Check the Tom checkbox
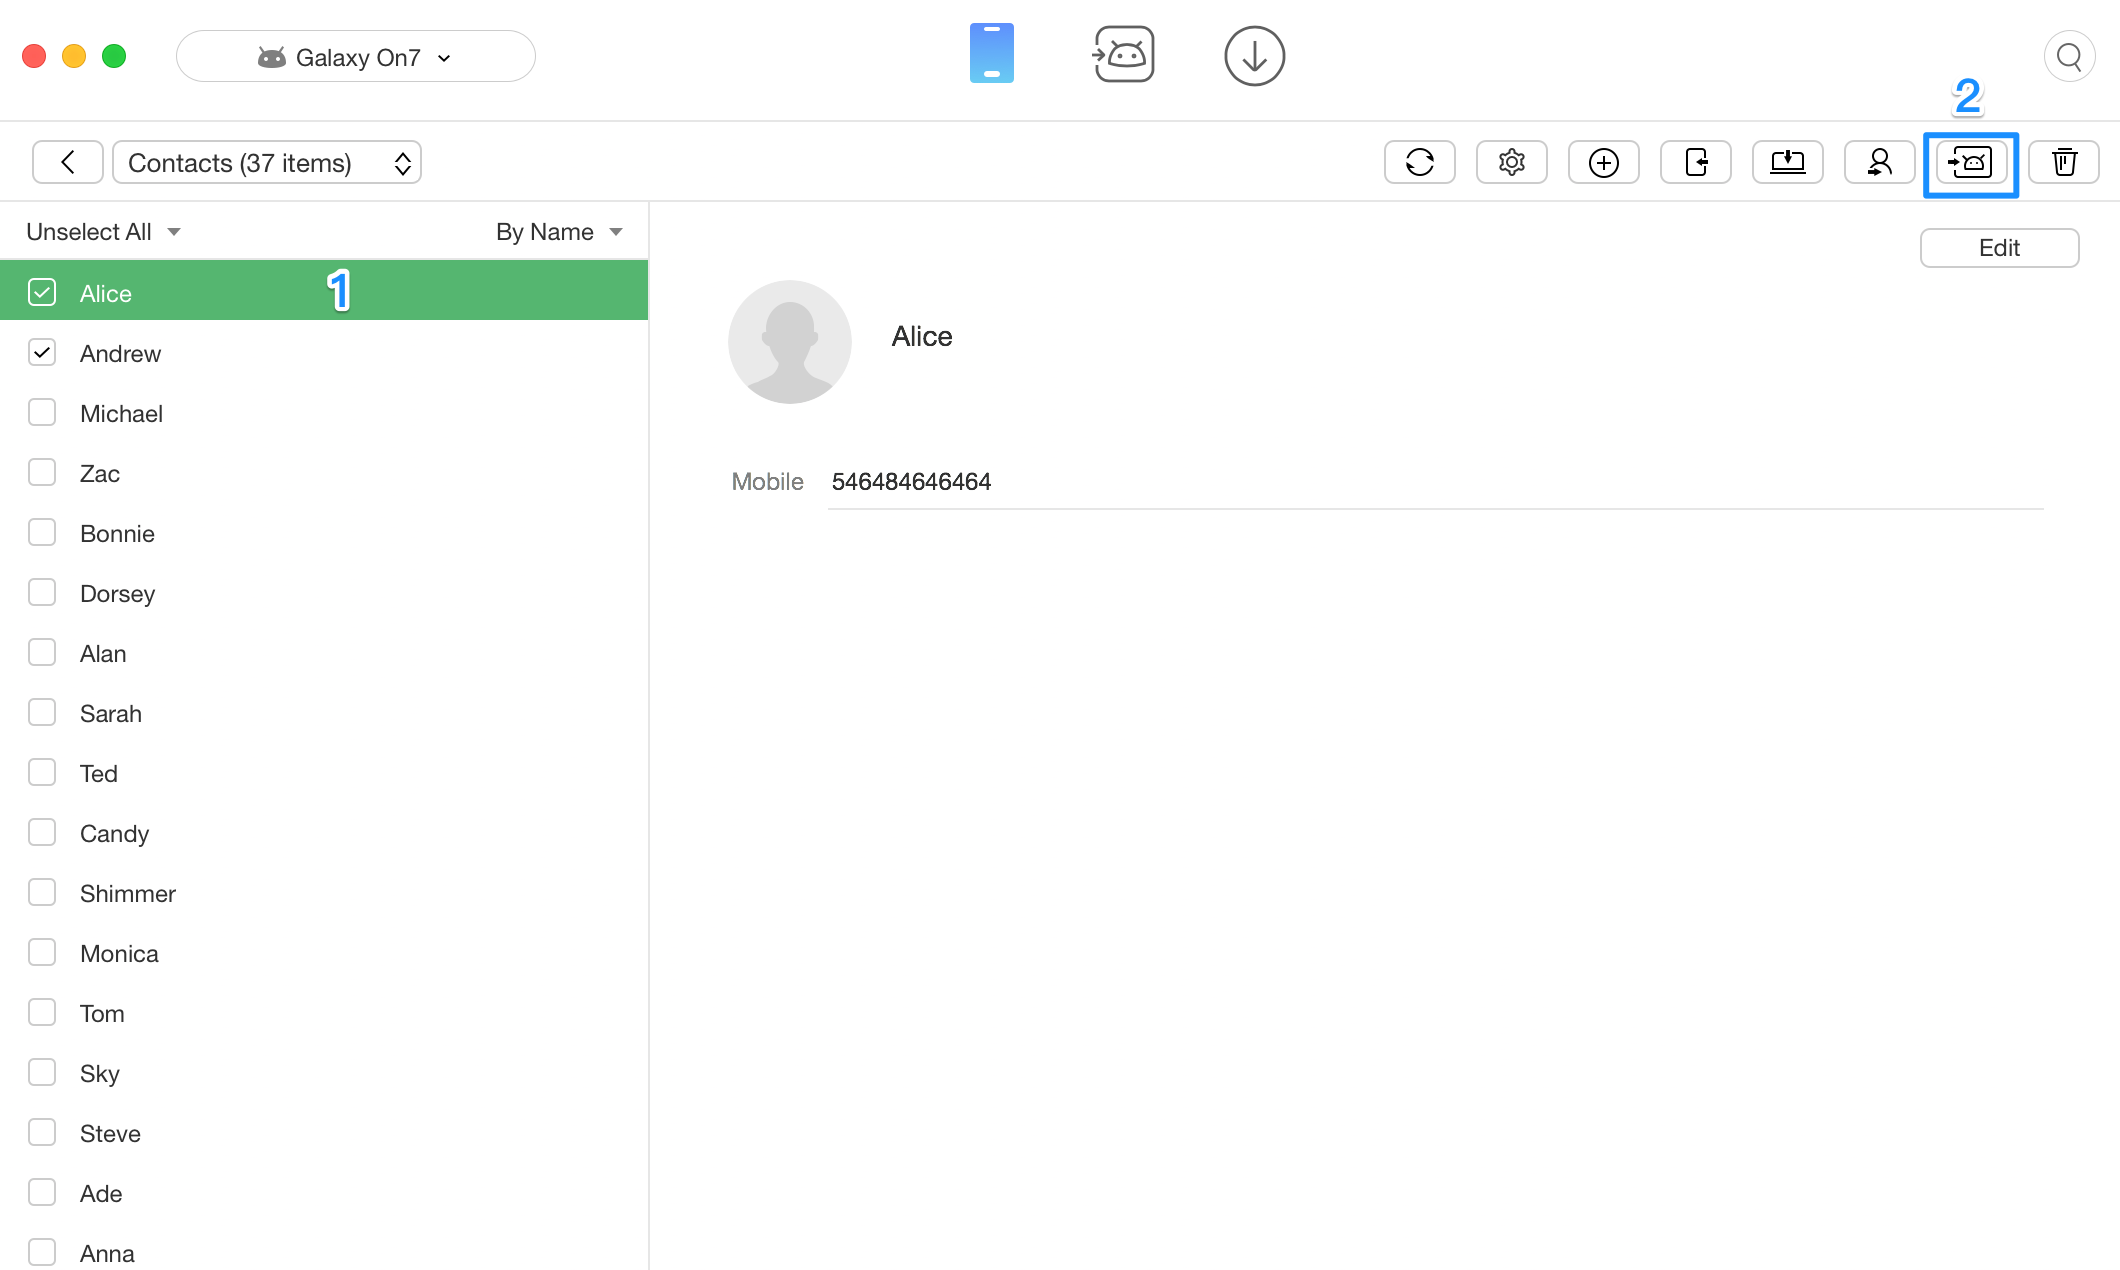This screenshot has width=2120, height=1270. click(x=42, y=1012)
